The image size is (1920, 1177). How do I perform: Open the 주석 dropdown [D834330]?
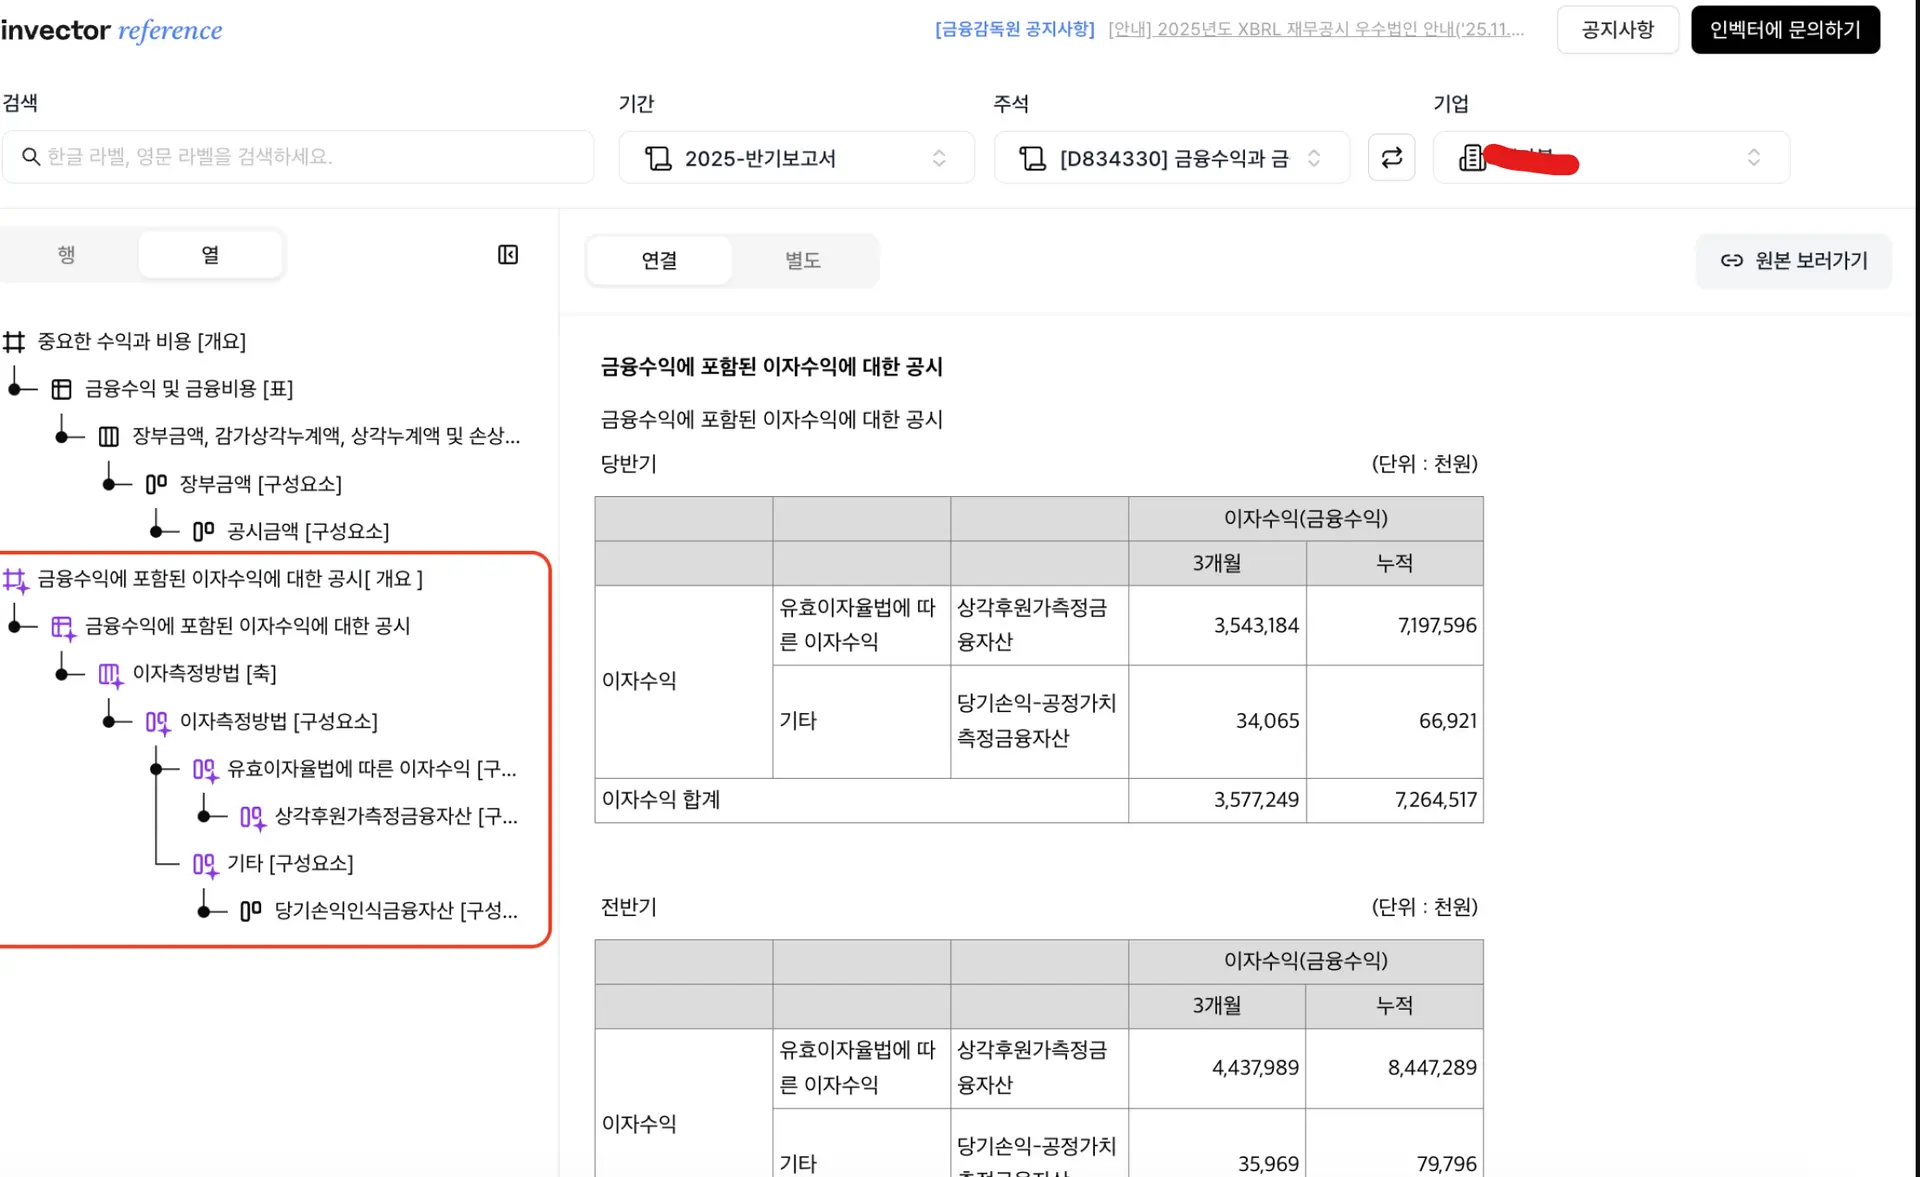1171,158
